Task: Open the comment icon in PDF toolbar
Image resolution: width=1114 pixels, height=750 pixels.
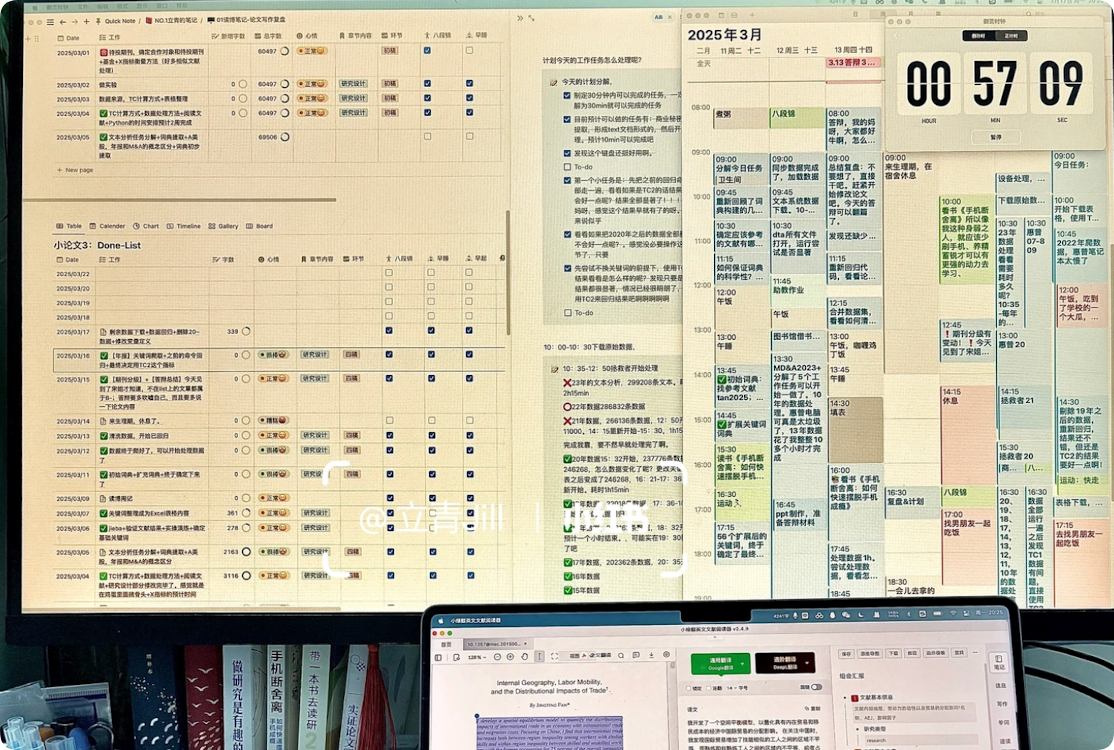Action: [636, 655]
